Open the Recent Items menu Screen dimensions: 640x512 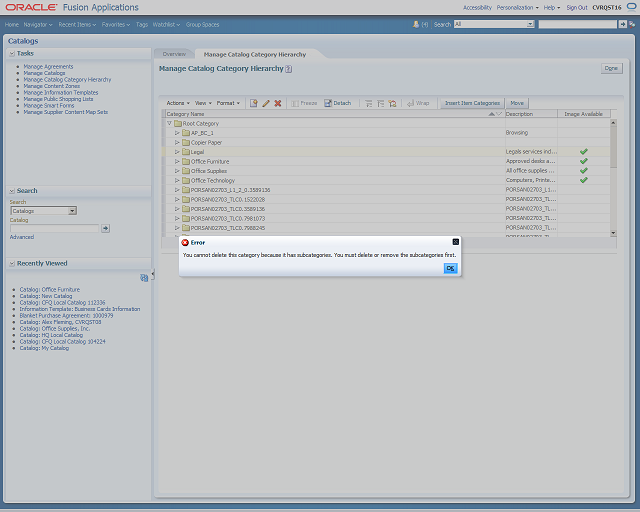pos(77,24)
